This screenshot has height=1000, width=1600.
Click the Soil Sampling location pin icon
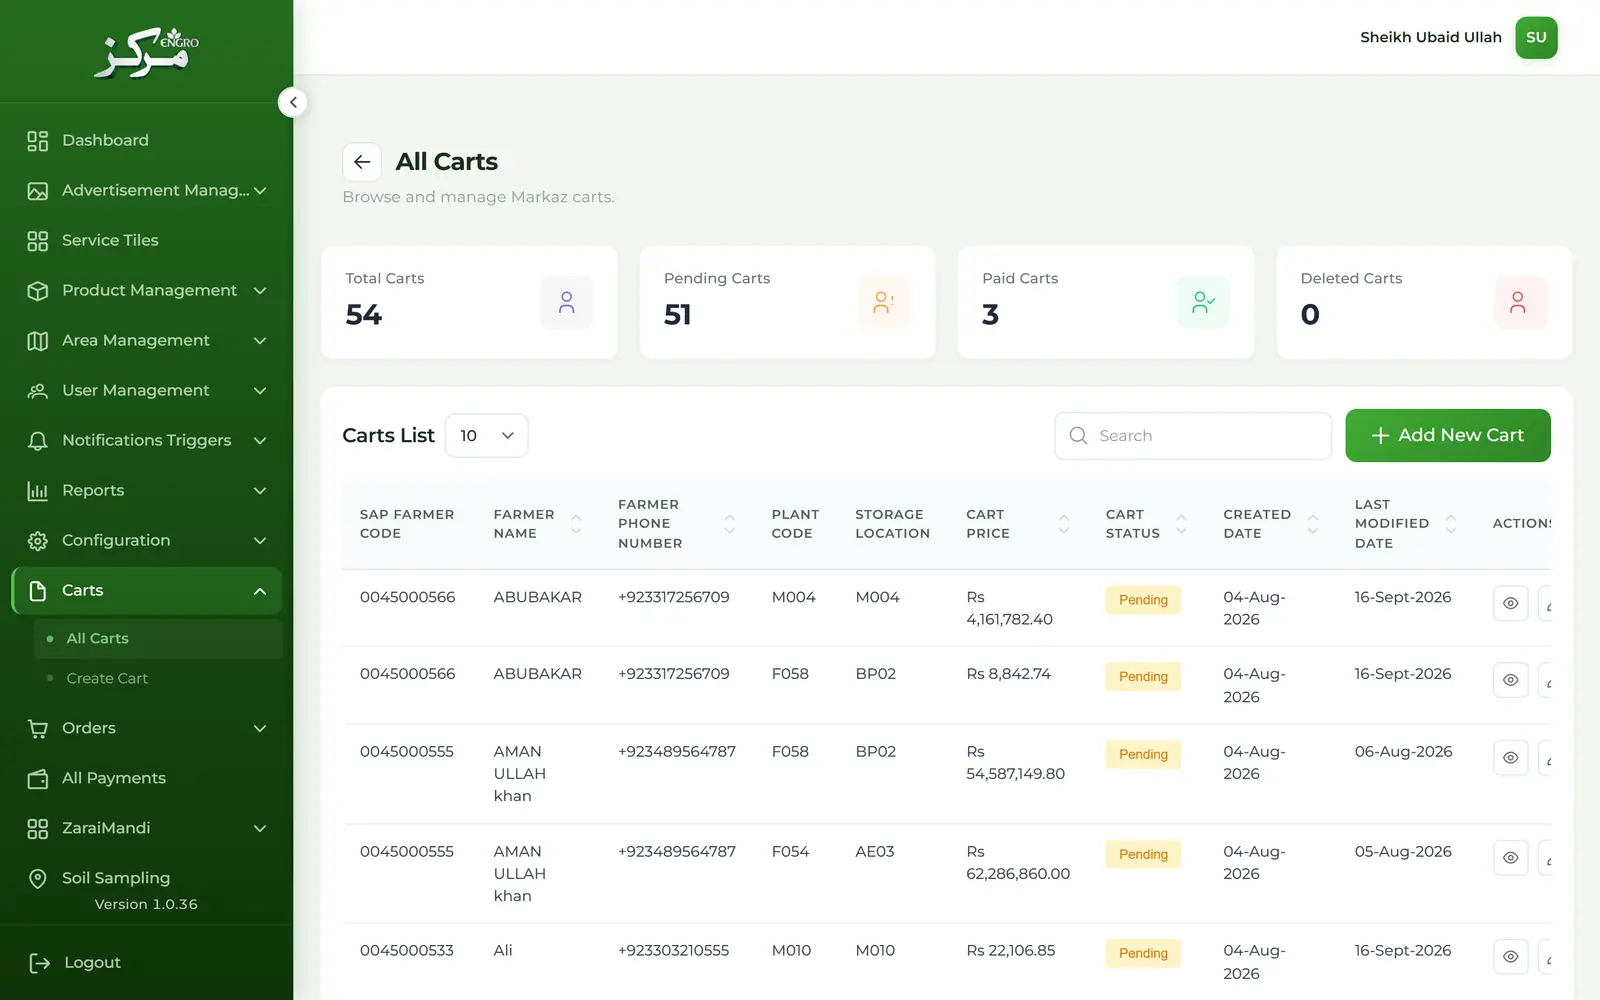point(37,879)
